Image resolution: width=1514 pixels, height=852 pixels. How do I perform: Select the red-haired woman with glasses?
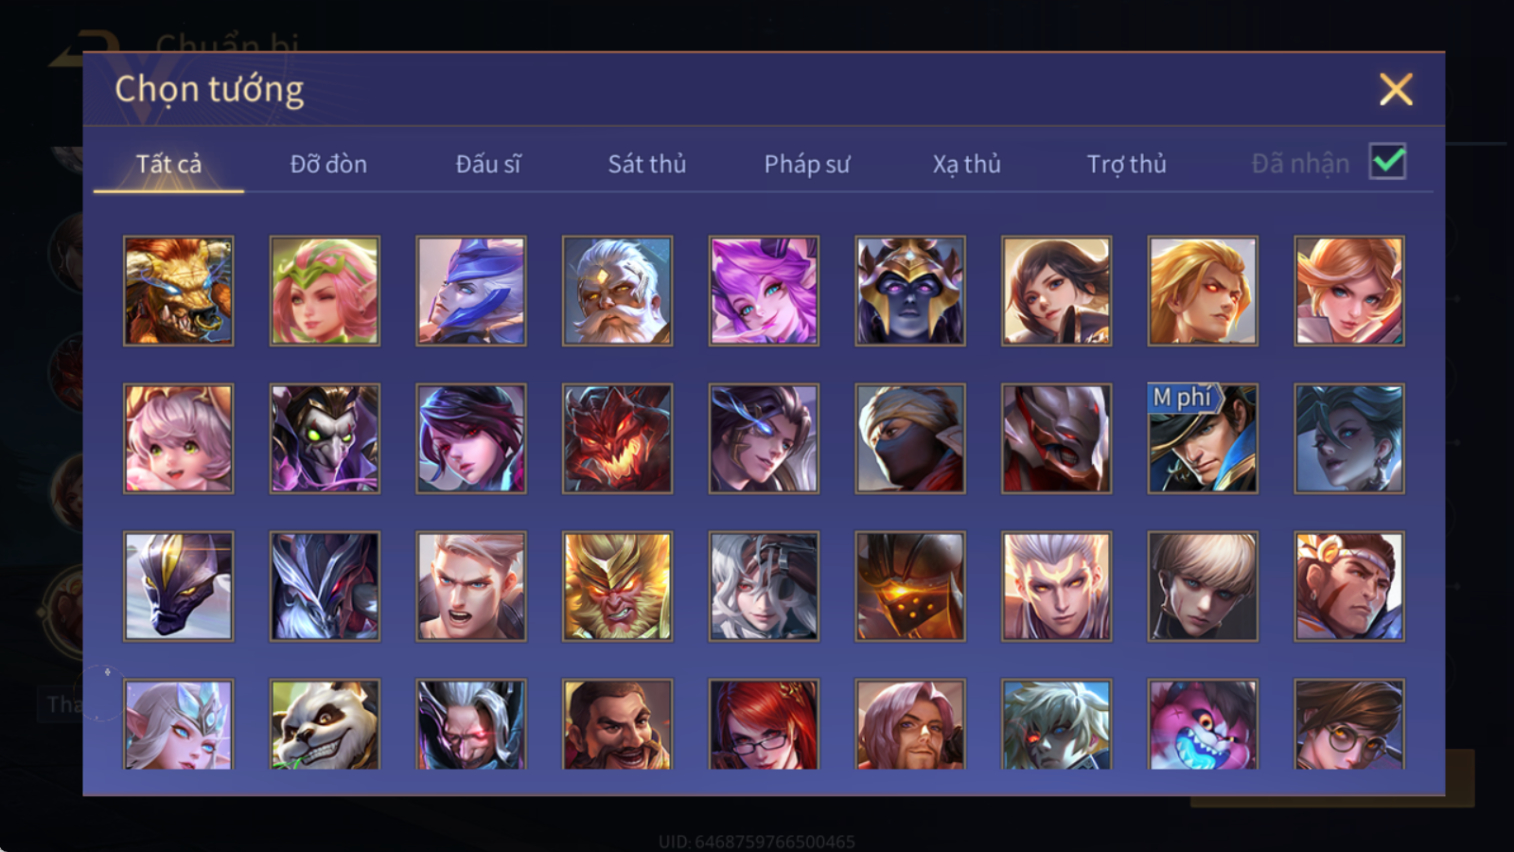click(764, 724)
